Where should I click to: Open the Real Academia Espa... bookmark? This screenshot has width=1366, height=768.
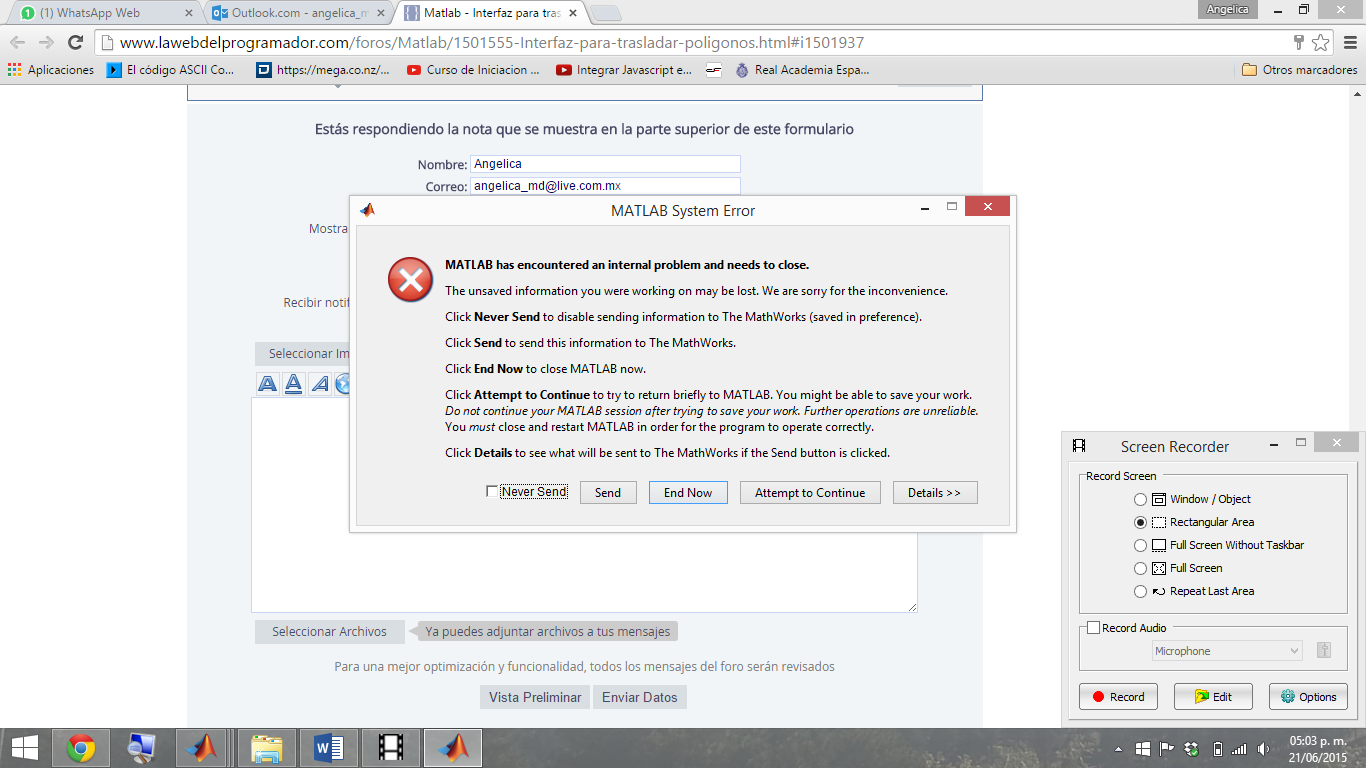point(802,70)
